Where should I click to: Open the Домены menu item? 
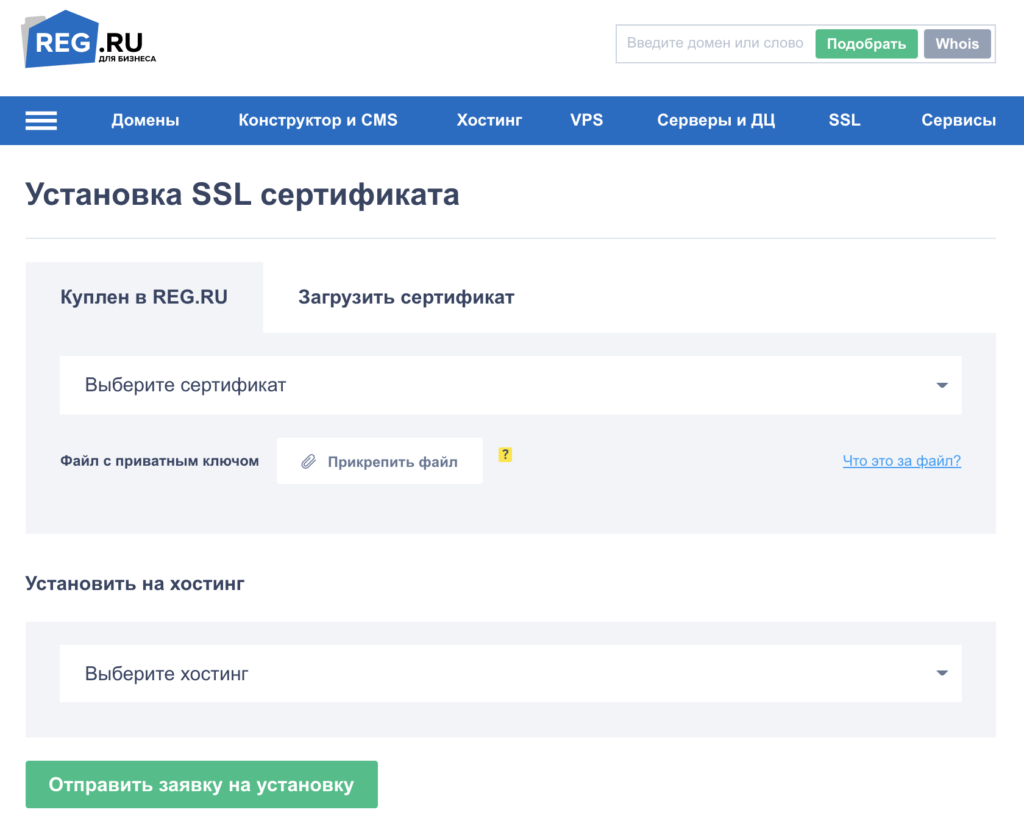coord(145,121)
